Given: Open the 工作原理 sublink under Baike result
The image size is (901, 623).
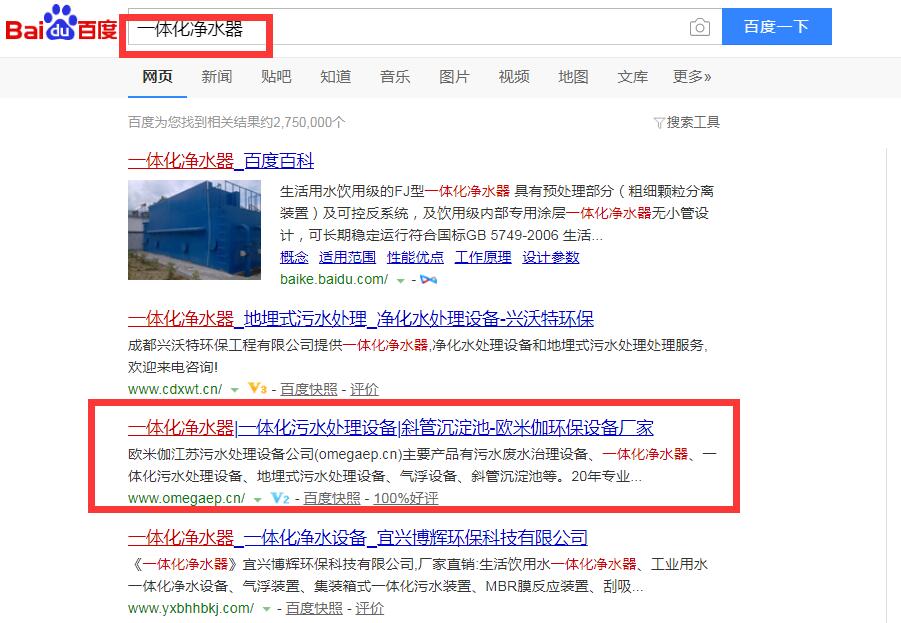Looking at the screenshot, I should point(483,257).
